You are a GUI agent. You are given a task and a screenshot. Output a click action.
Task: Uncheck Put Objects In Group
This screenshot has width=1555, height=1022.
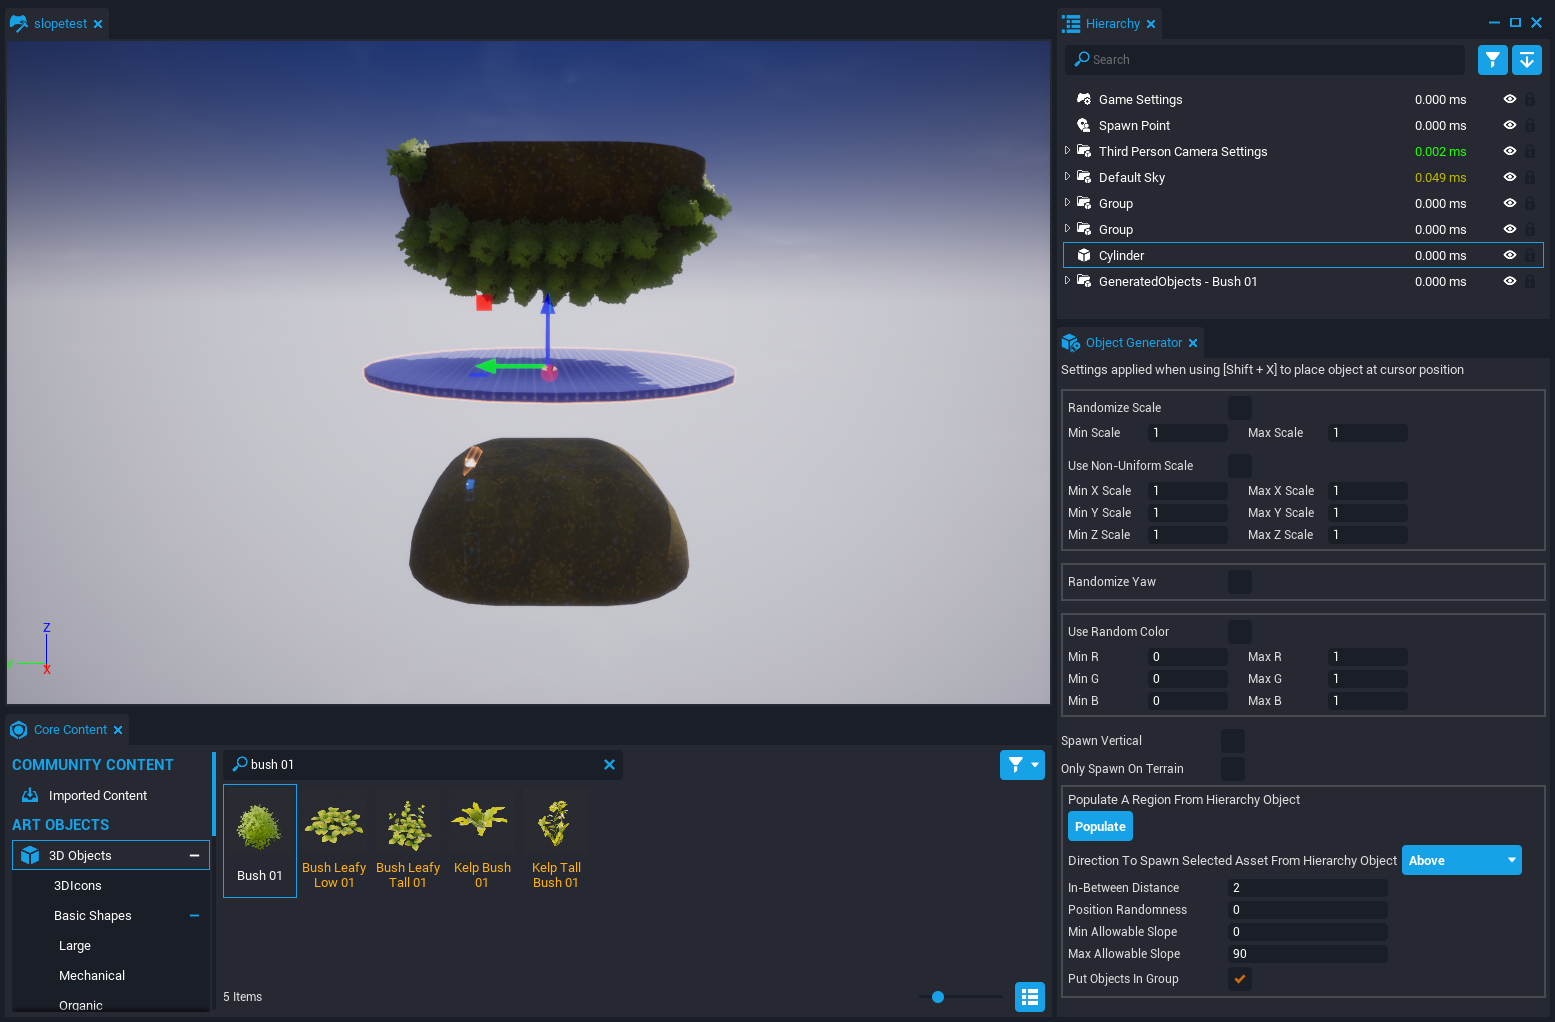pyautogui.click(x=1239, y=979)
